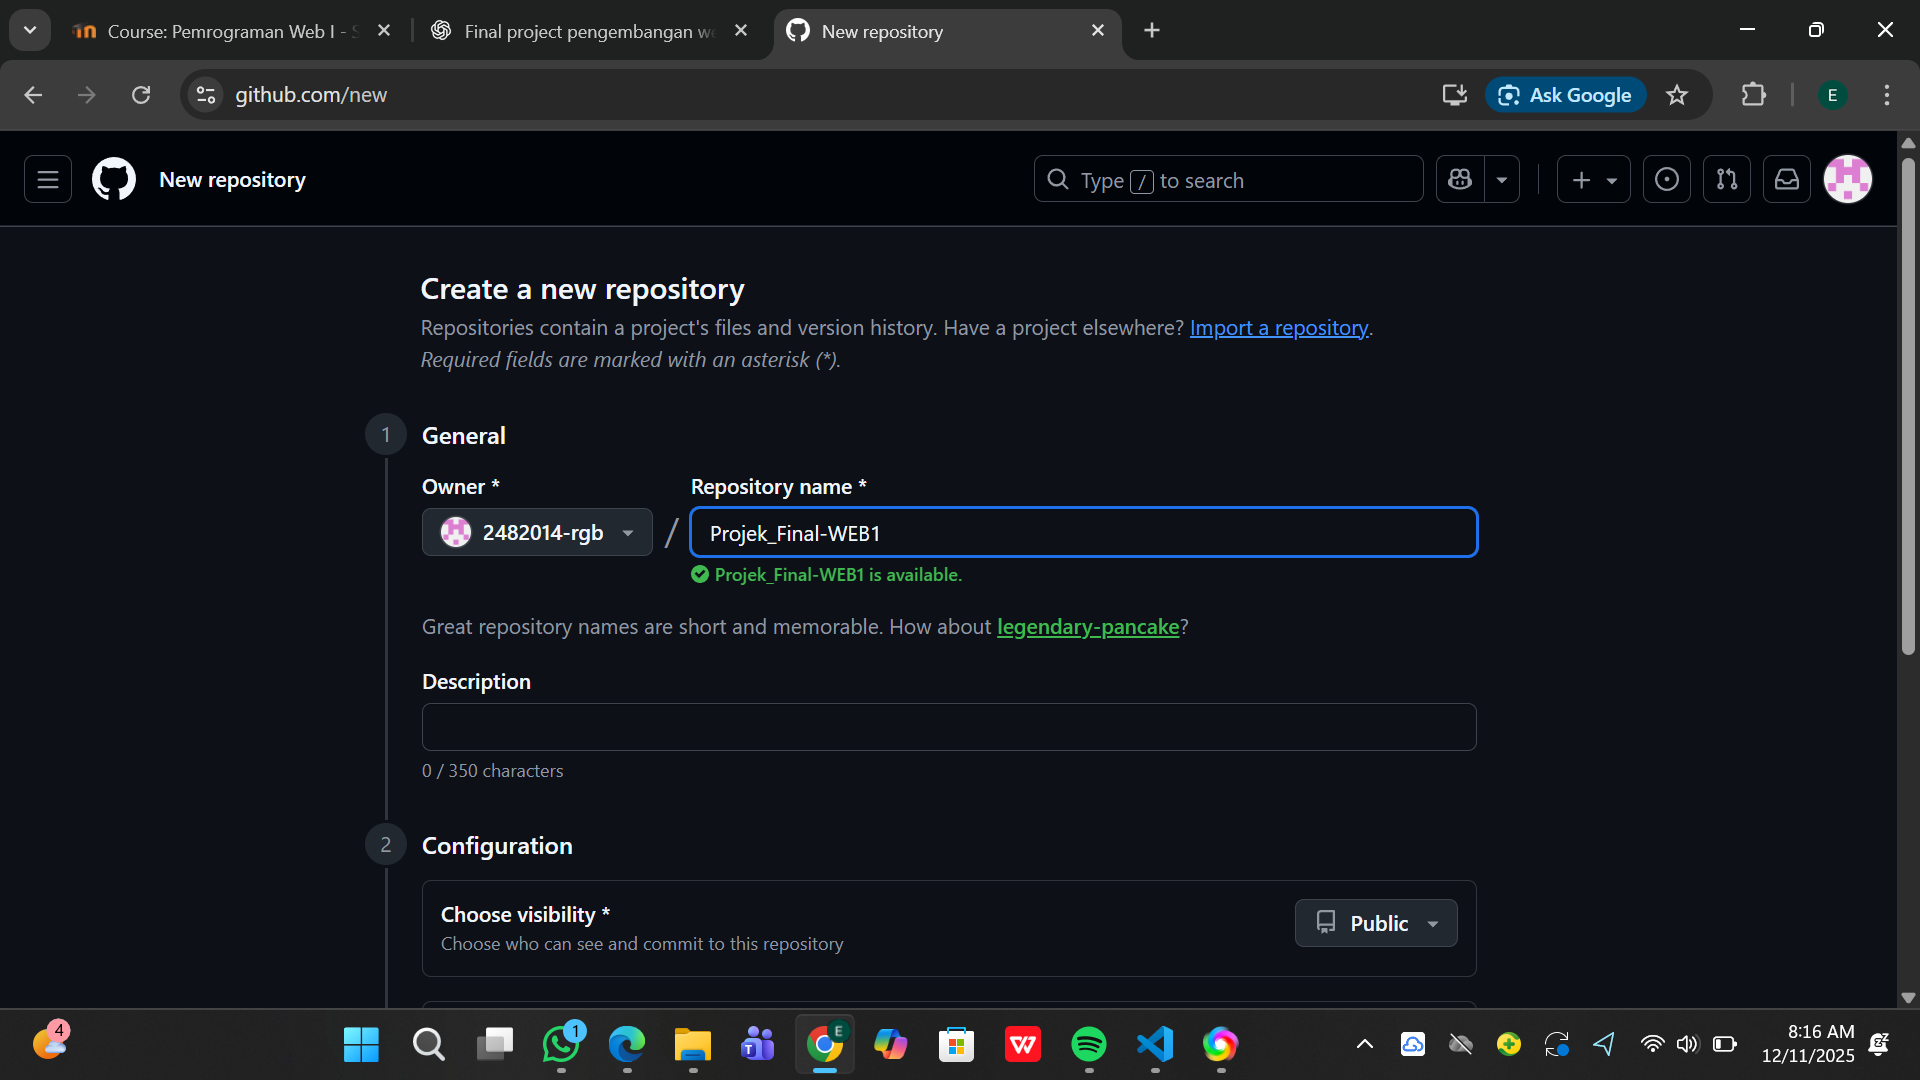
Task: Use the legendary-pancake name suggestion
Action: click(x=1087, y=627)
